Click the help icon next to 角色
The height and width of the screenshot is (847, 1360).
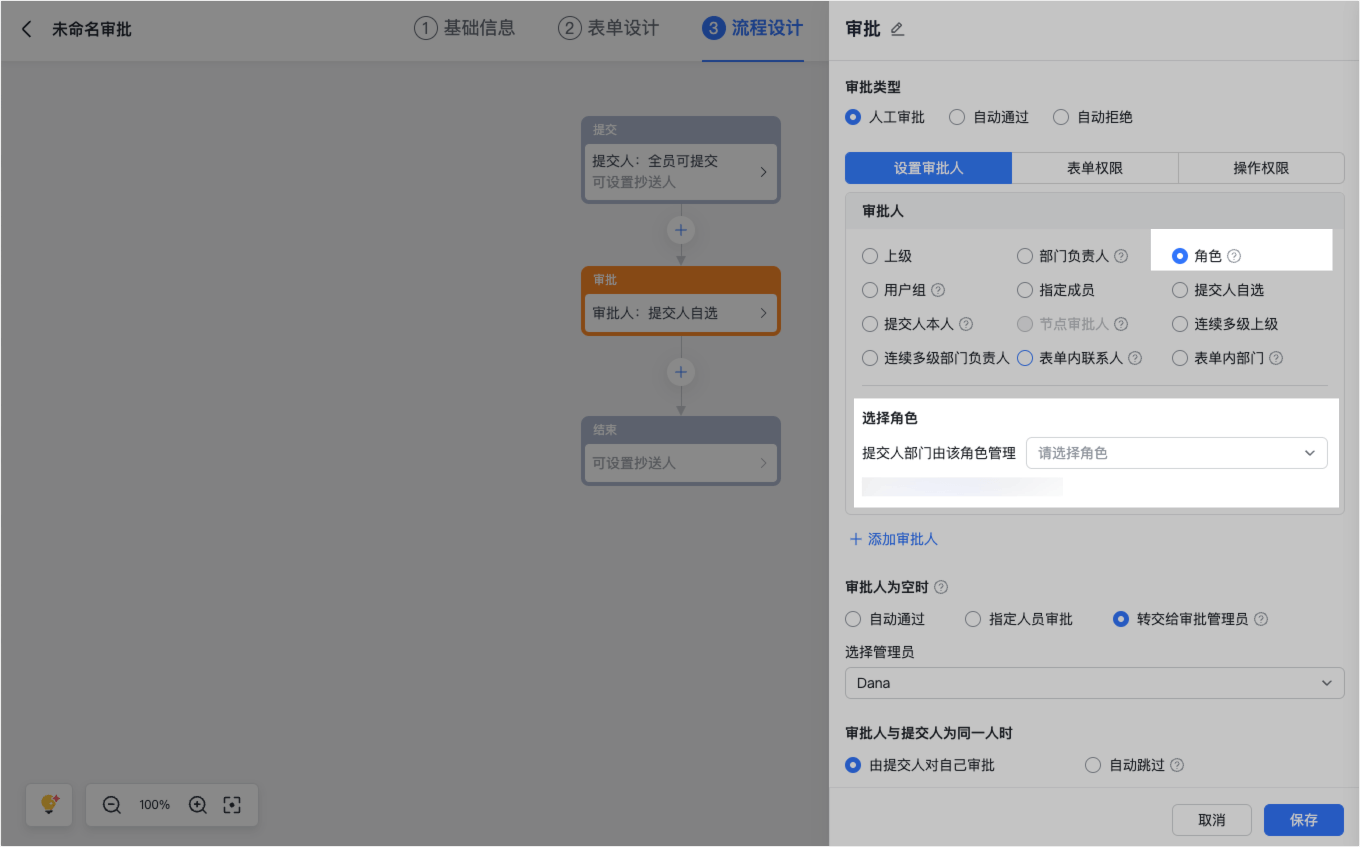[x=1234, y=256]
